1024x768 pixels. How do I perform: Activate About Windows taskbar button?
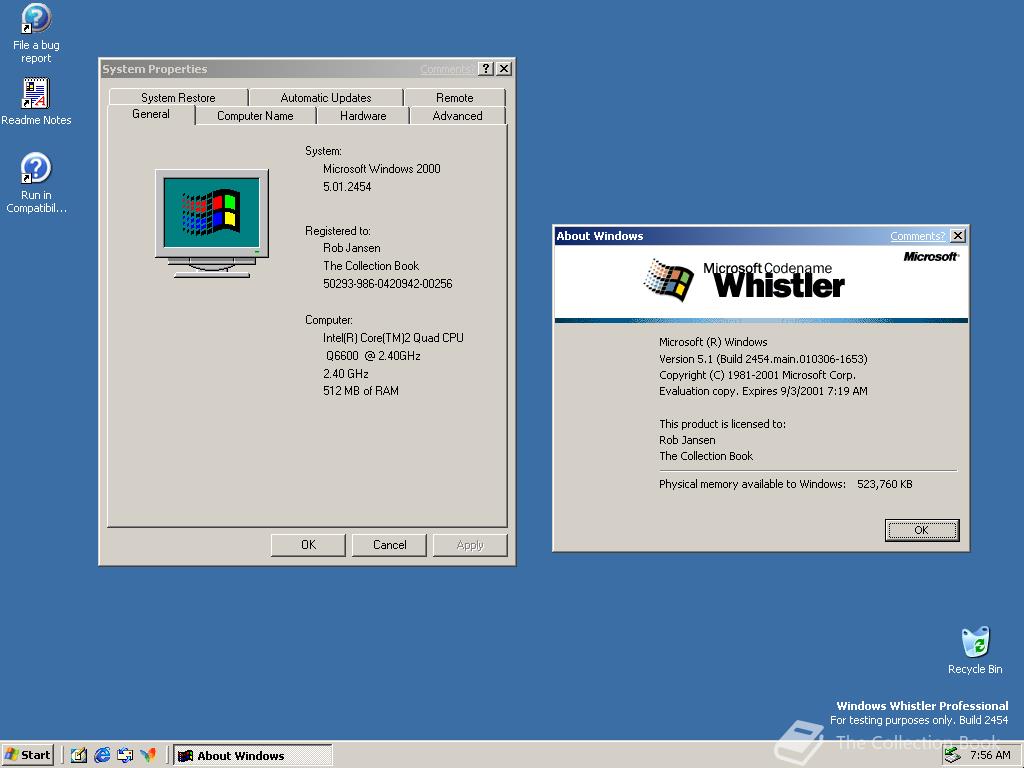click(x=253, y=756)
